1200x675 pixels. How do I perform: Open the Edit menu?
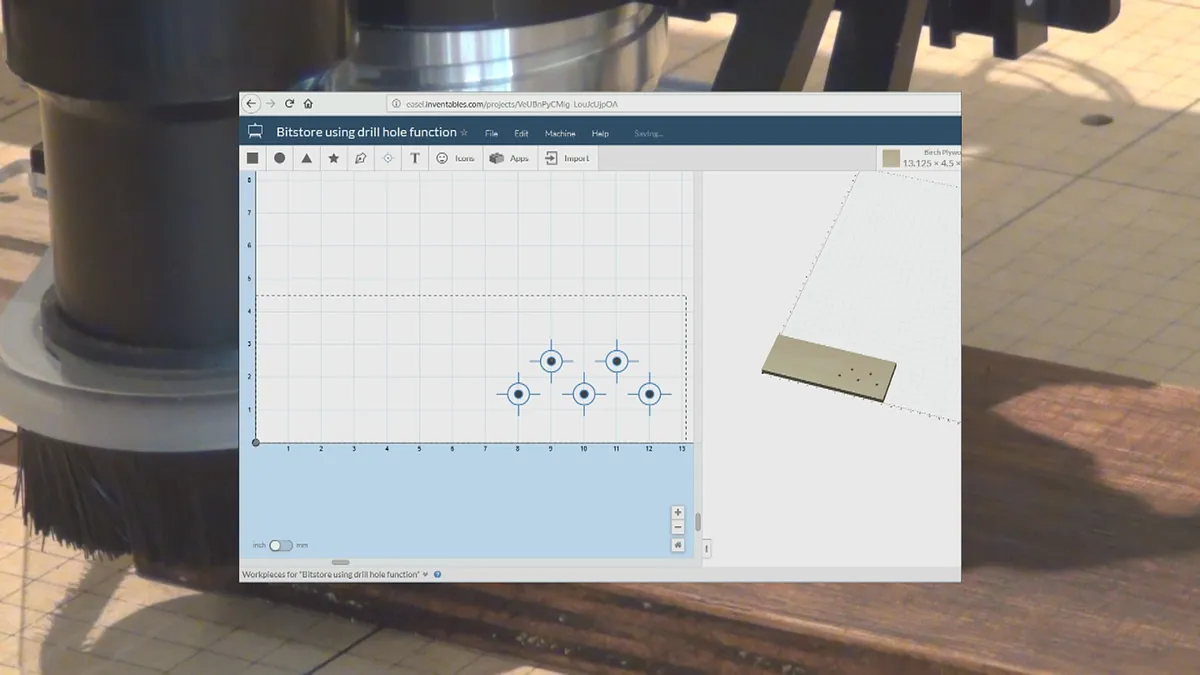[521, 134]
